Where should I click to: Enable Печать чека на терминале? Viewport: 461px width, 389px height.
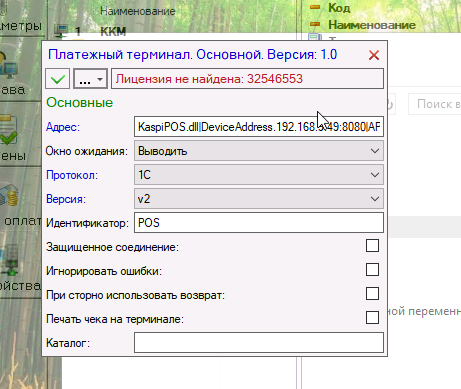click(x=372, y=318)
